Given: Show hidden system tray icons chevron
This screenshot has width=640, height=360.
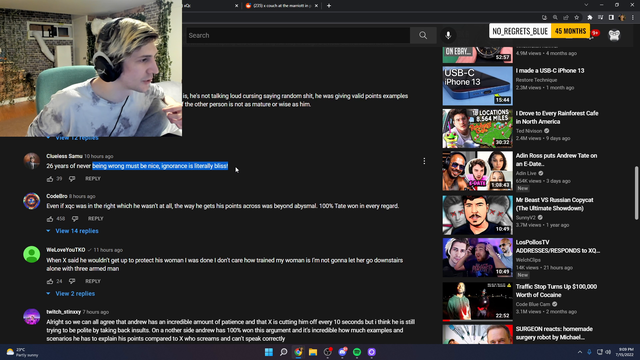Looking at the screenshot, I should 580,352.
